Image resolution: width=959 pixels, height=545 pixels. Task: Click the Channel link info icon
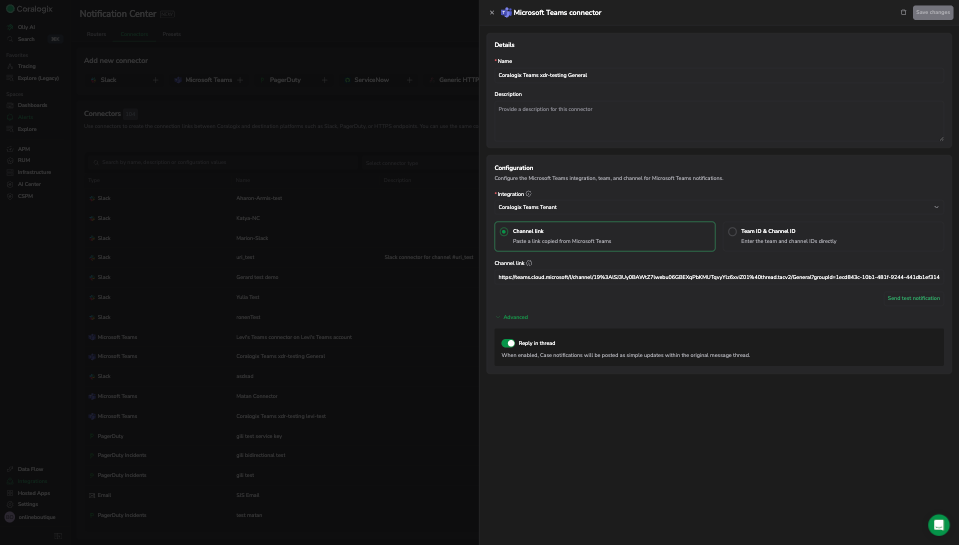tap(529, 263)
